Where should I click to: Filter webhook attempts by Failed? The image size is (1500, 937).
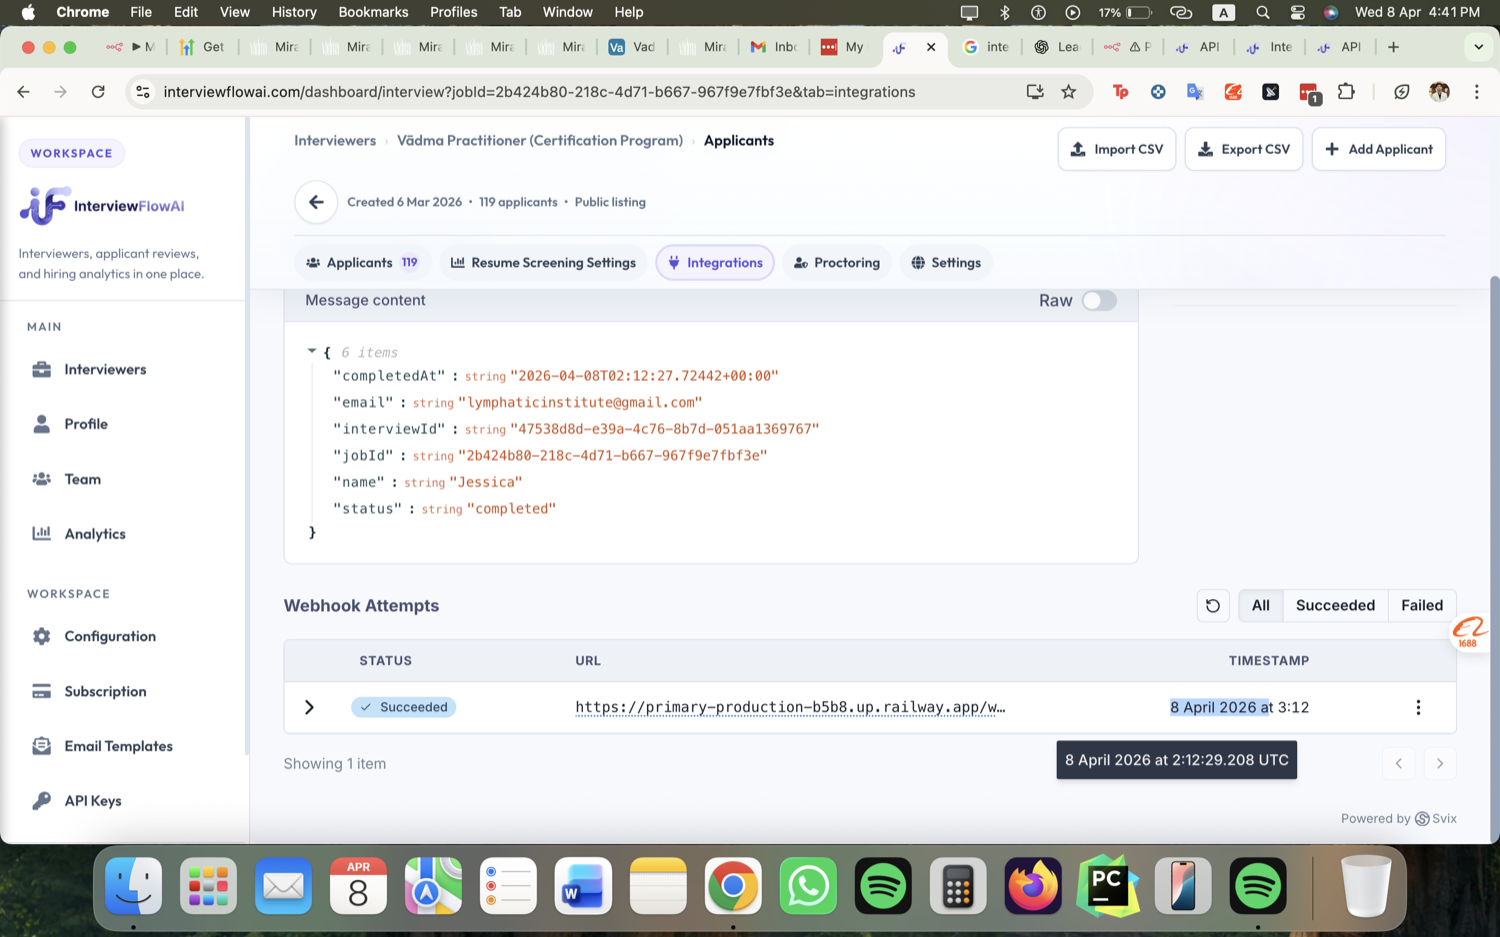click(1422, 605)
